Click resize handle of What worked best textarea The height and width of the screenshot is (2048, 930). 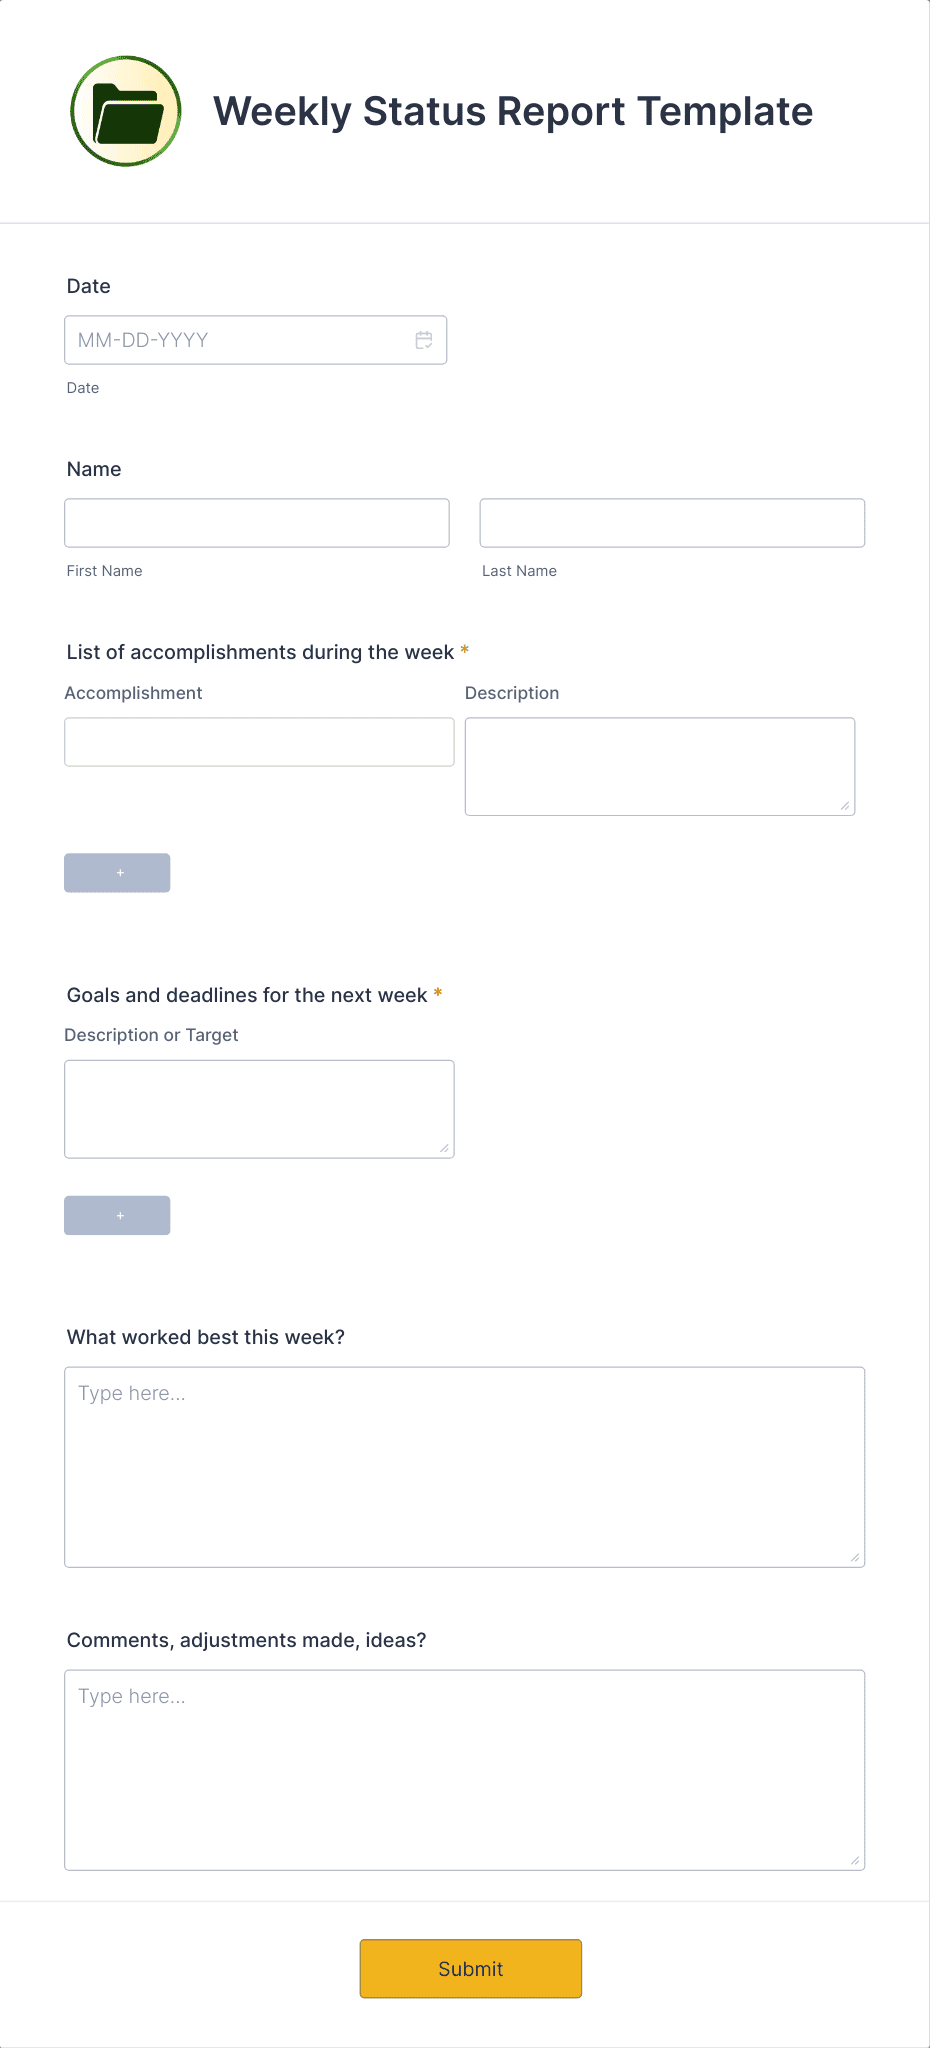(854, 1557)
